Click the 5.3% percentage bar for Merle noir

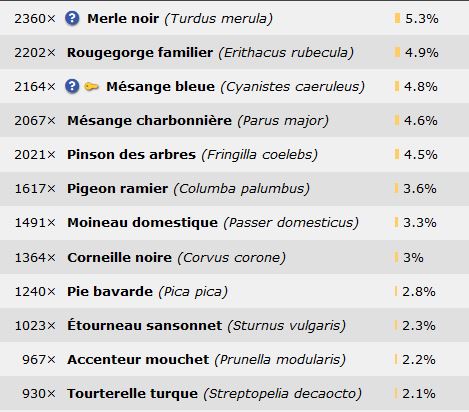coord(397,18)
